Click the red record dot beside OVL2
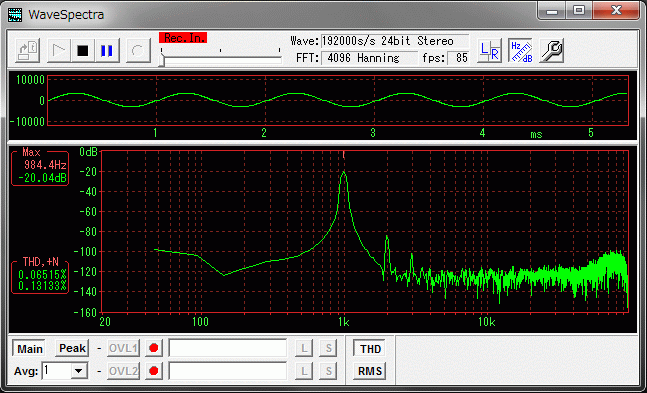 pos(154,371)
